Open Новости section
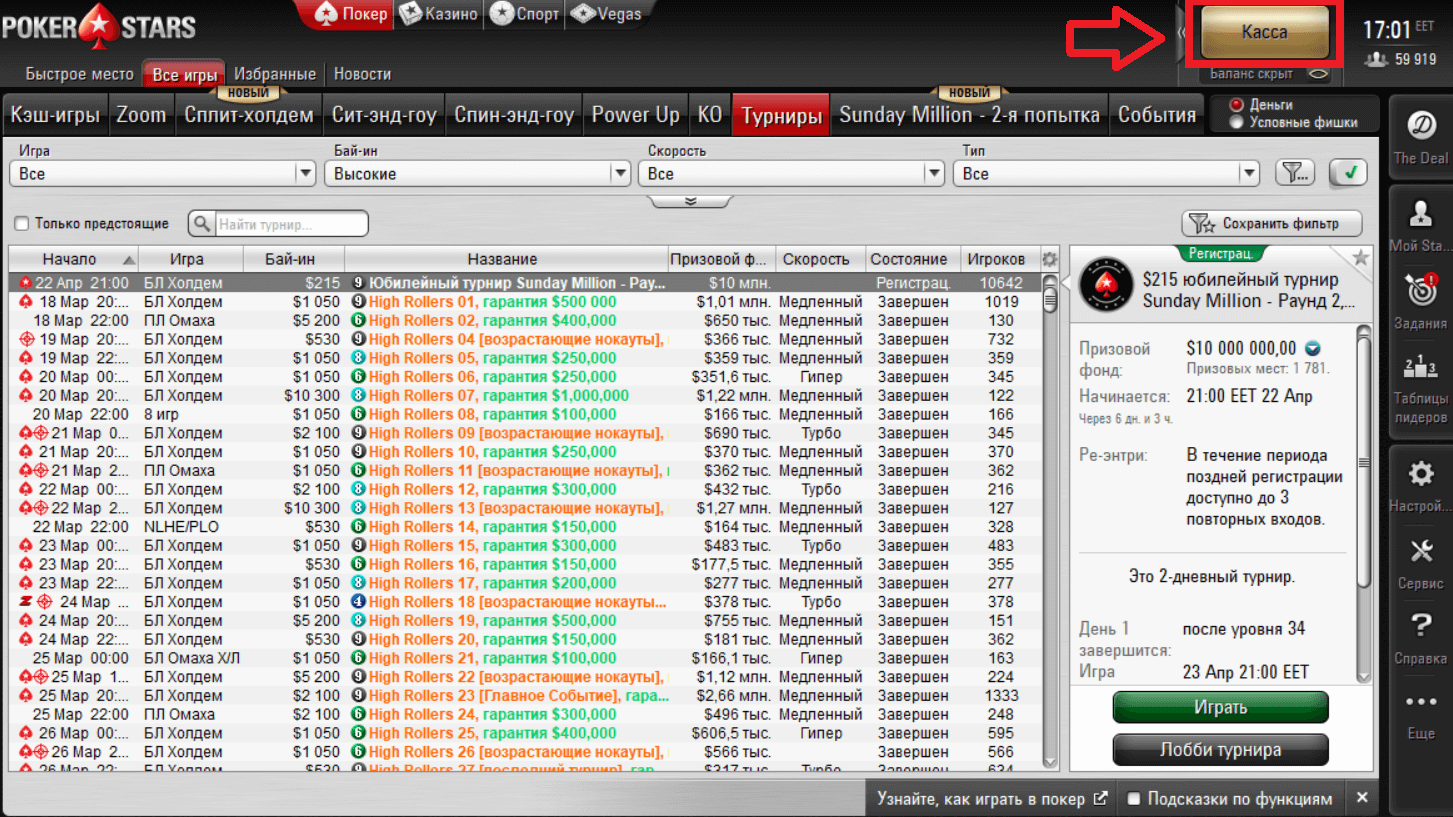The width and height of the screenshot is (1453, 817). [362, 74]
